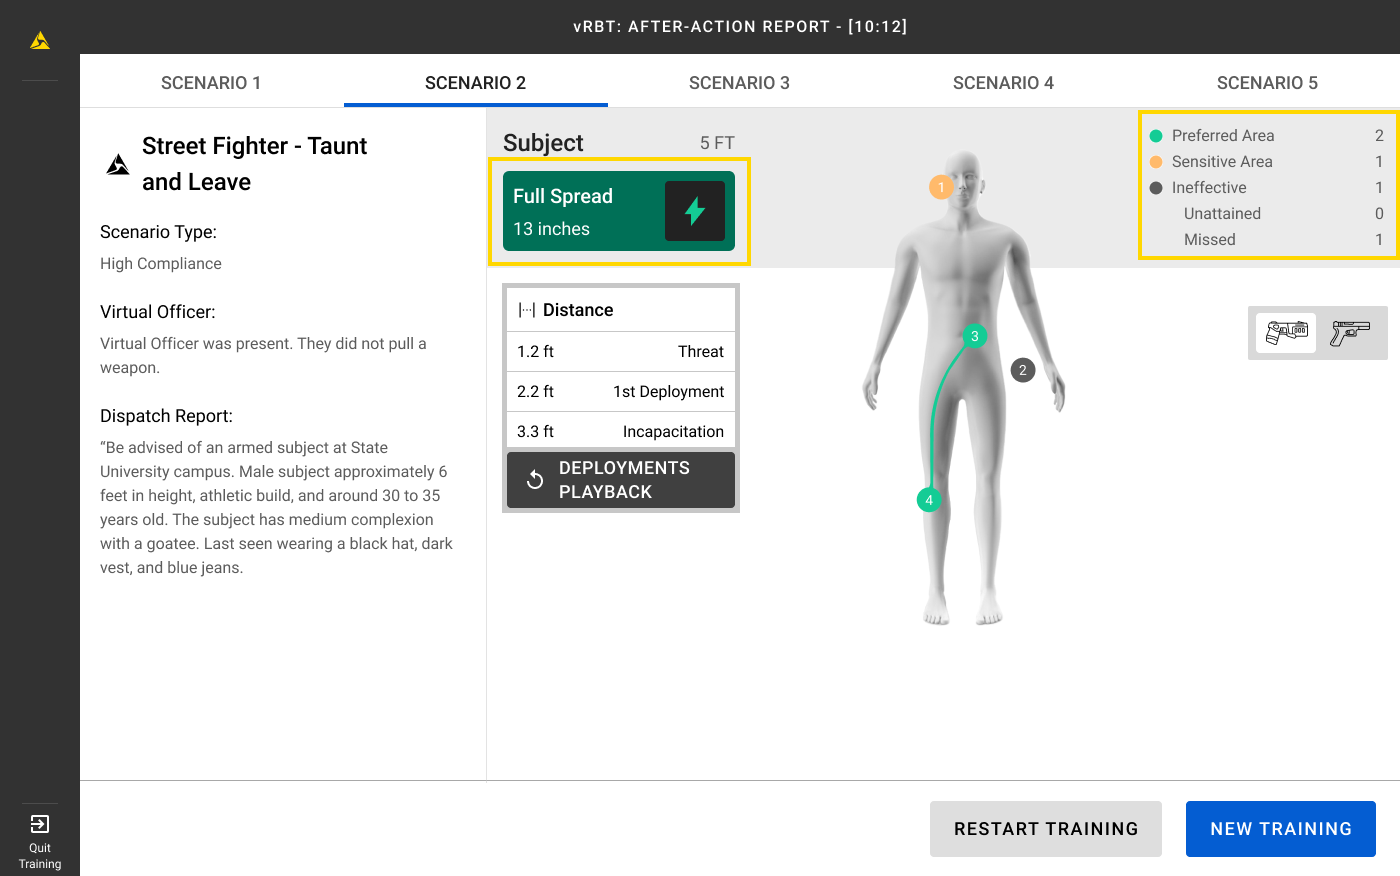Viewport: 1400px width, 876px height.
Task: Click the Quit Training exit icon
Action: [x=40, y=824]
